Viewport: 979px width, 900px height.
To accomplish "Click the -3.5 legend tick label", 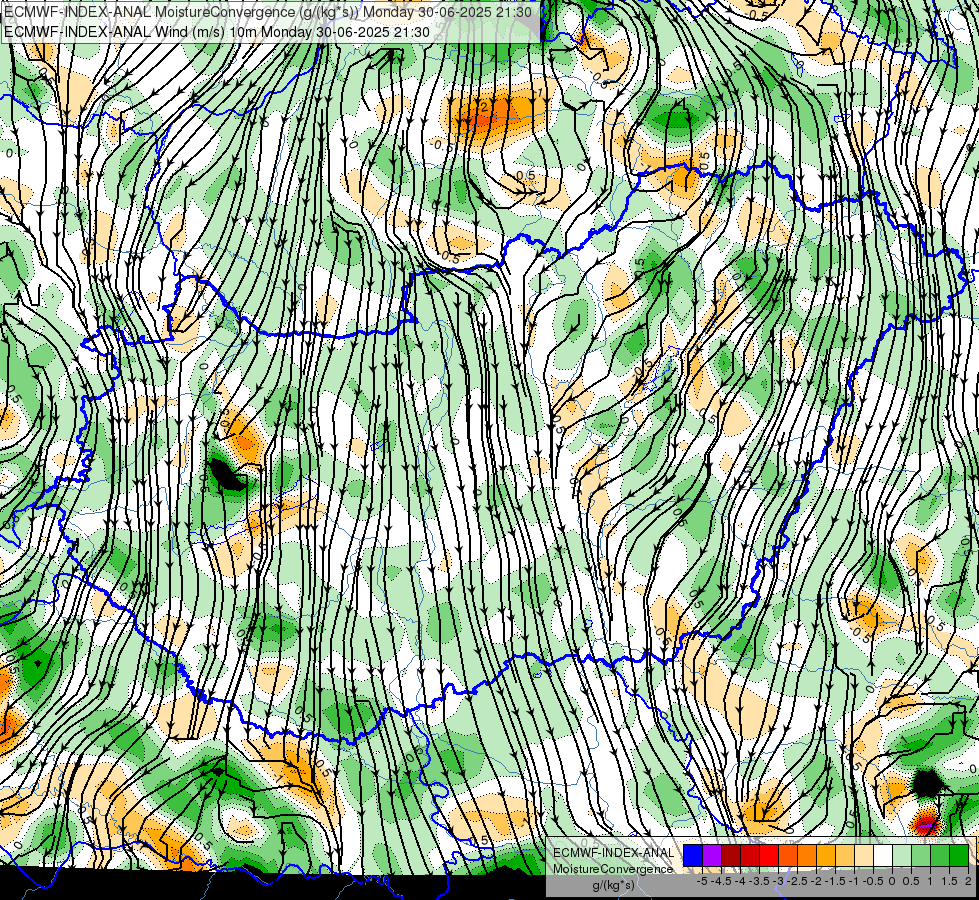I will pyautogui.click(x=759, y=881).
